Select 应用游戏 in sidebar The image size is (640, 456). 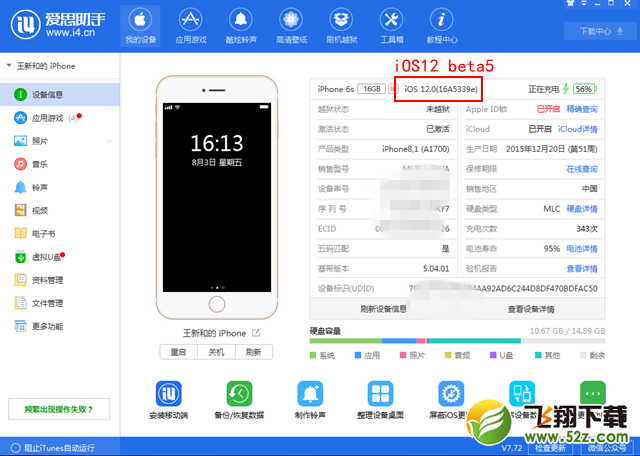(60, 118)
